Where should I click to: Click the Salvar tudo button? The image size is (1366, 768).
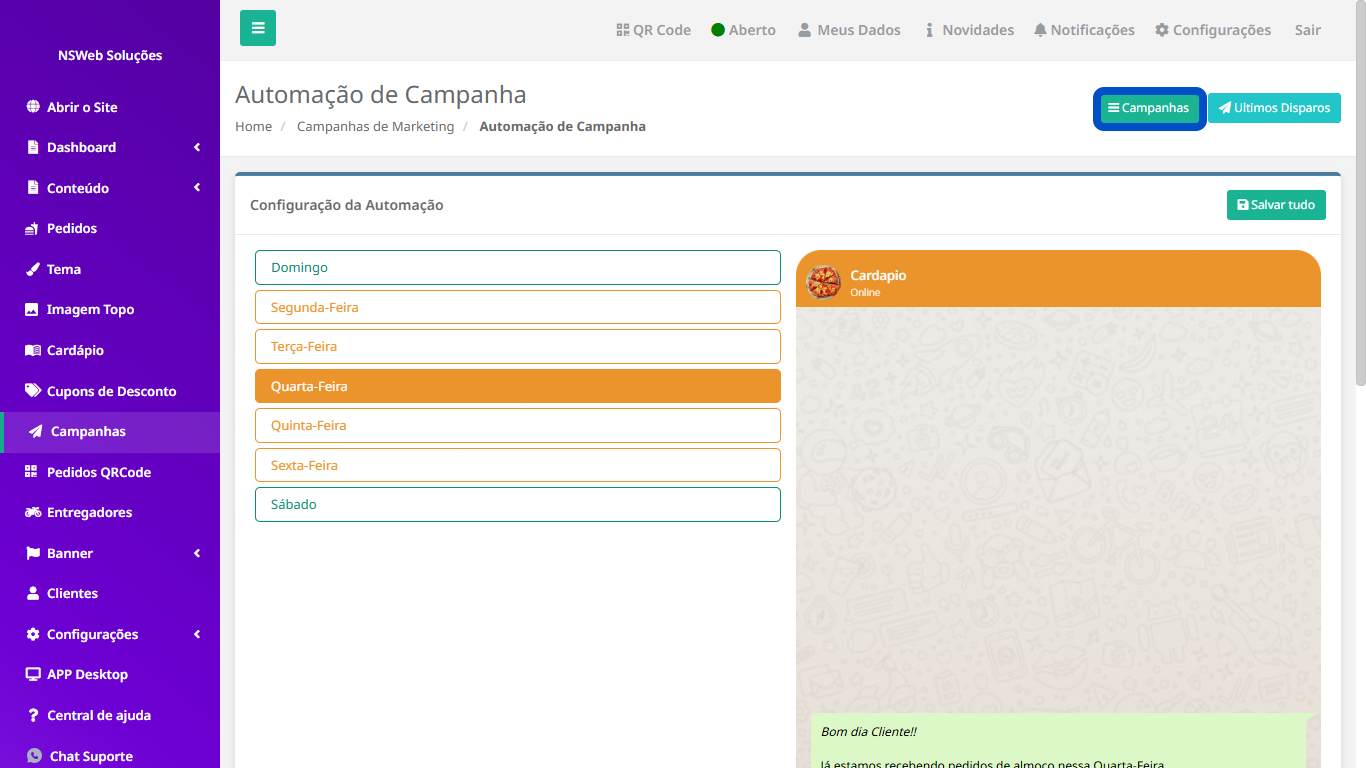point(1276,205)
